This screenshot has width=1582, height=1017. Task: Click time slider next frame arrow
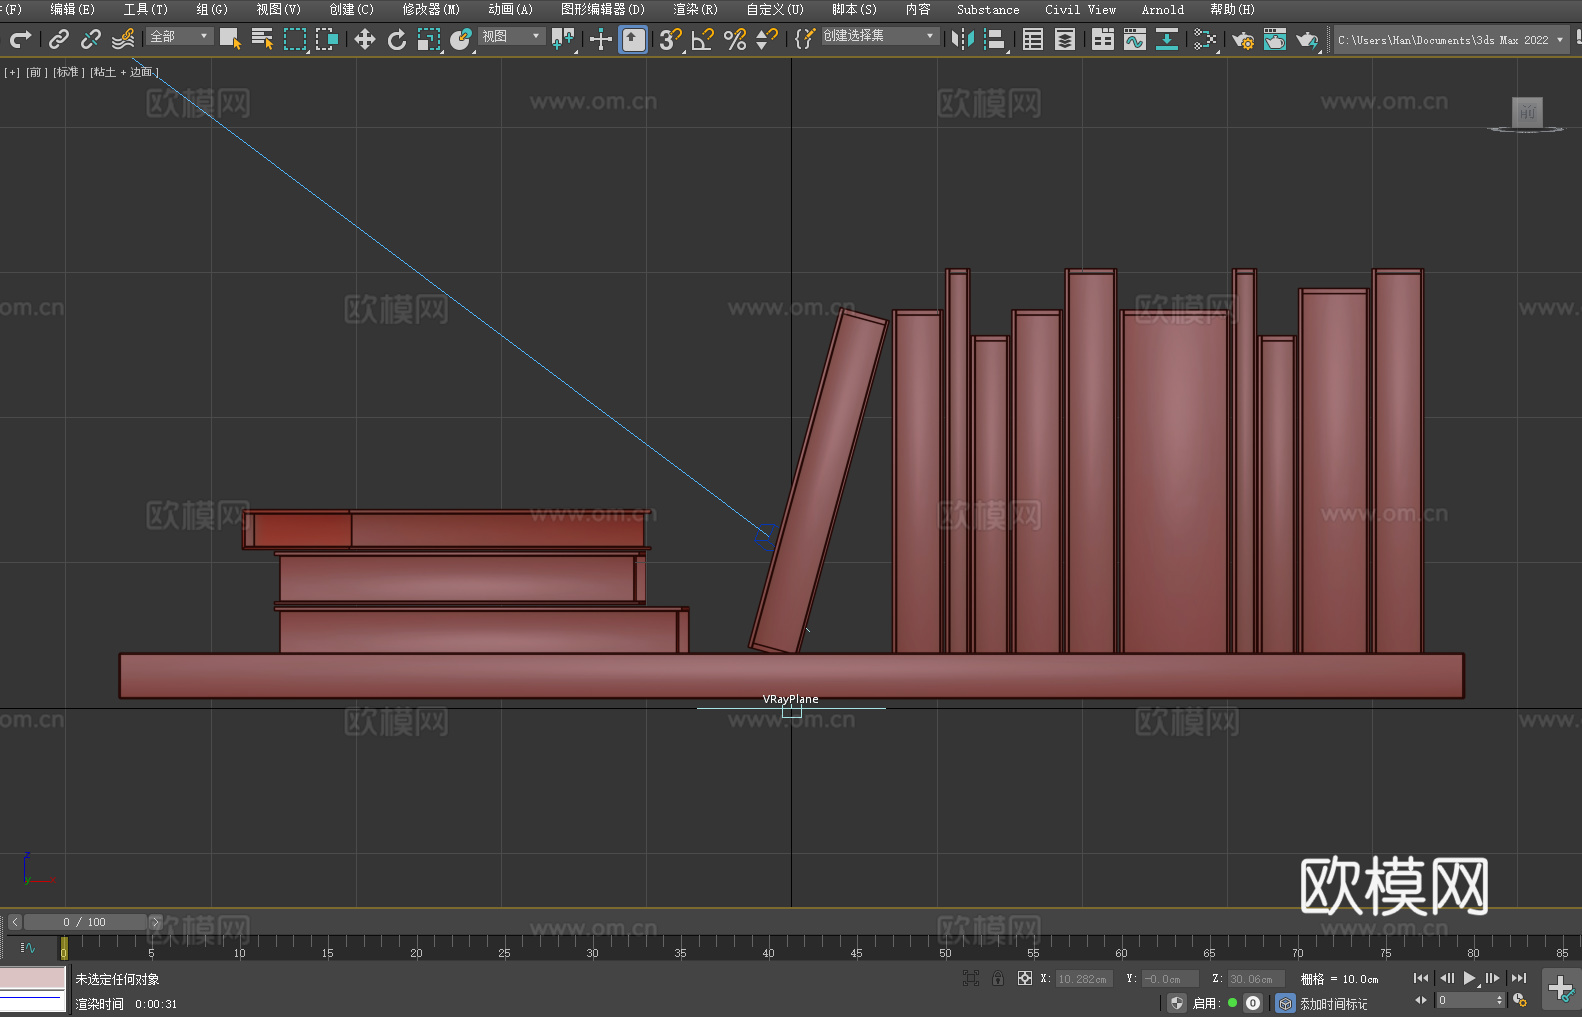coord(155,922)
